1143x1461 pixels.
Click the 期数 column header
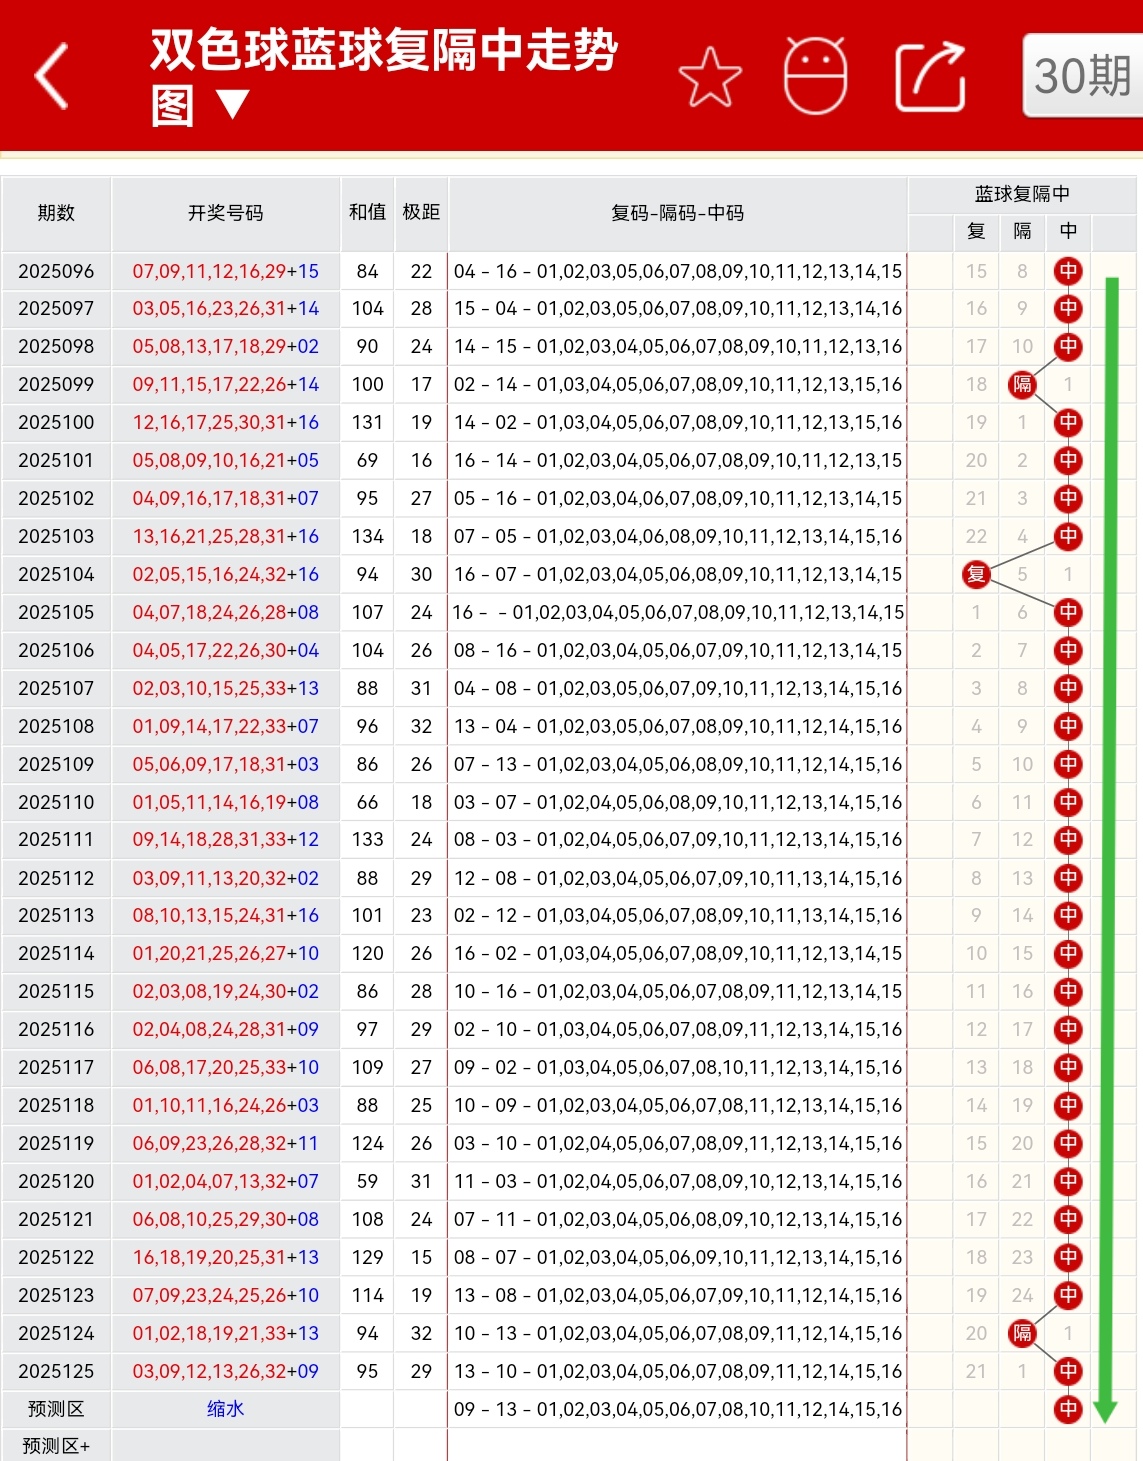56,213
